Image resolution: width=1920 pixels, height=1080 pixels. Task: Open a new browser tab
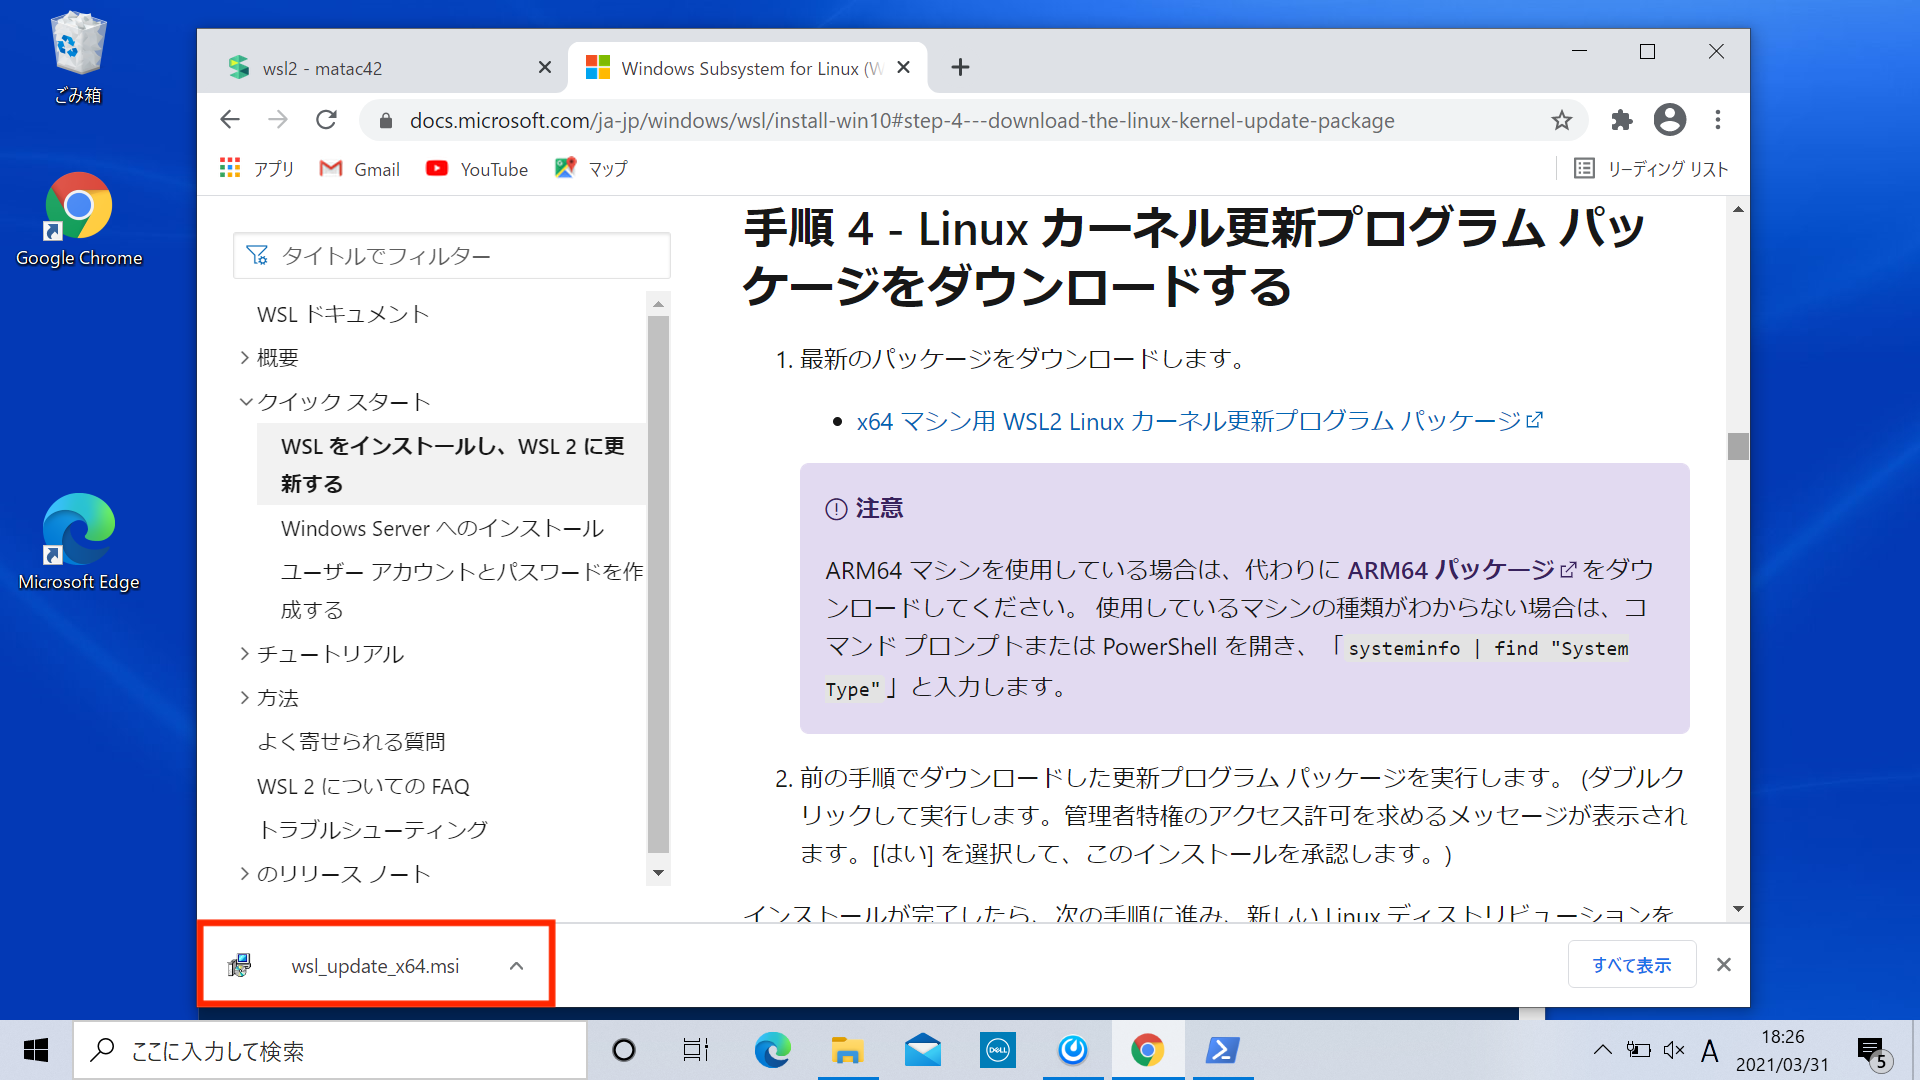(960, 67)
